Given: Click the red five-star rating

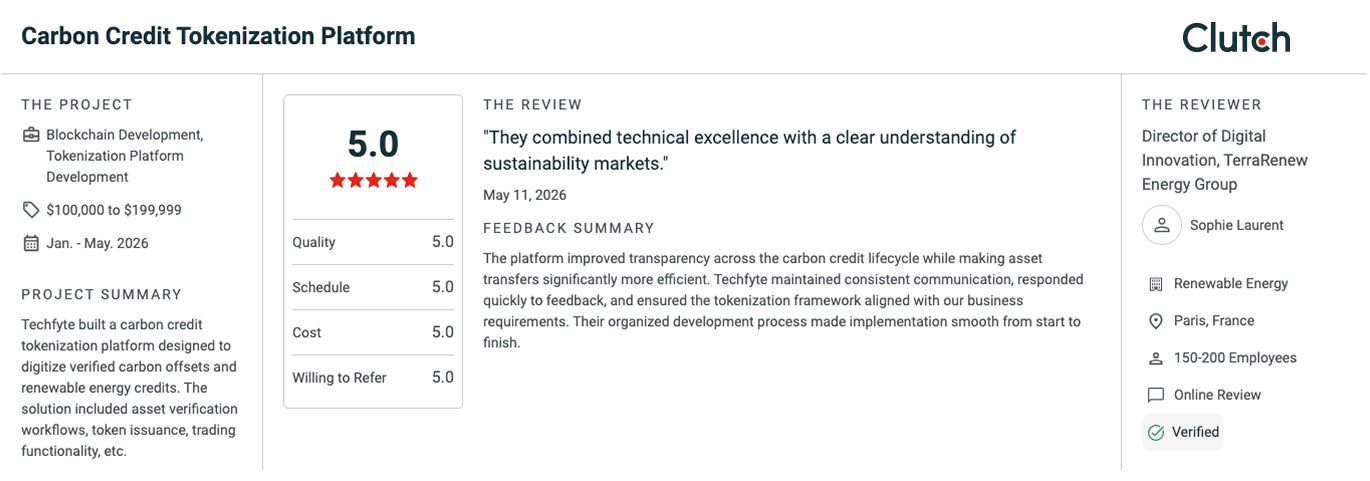Looking at the screenshot, I should (x=373, y=180).
